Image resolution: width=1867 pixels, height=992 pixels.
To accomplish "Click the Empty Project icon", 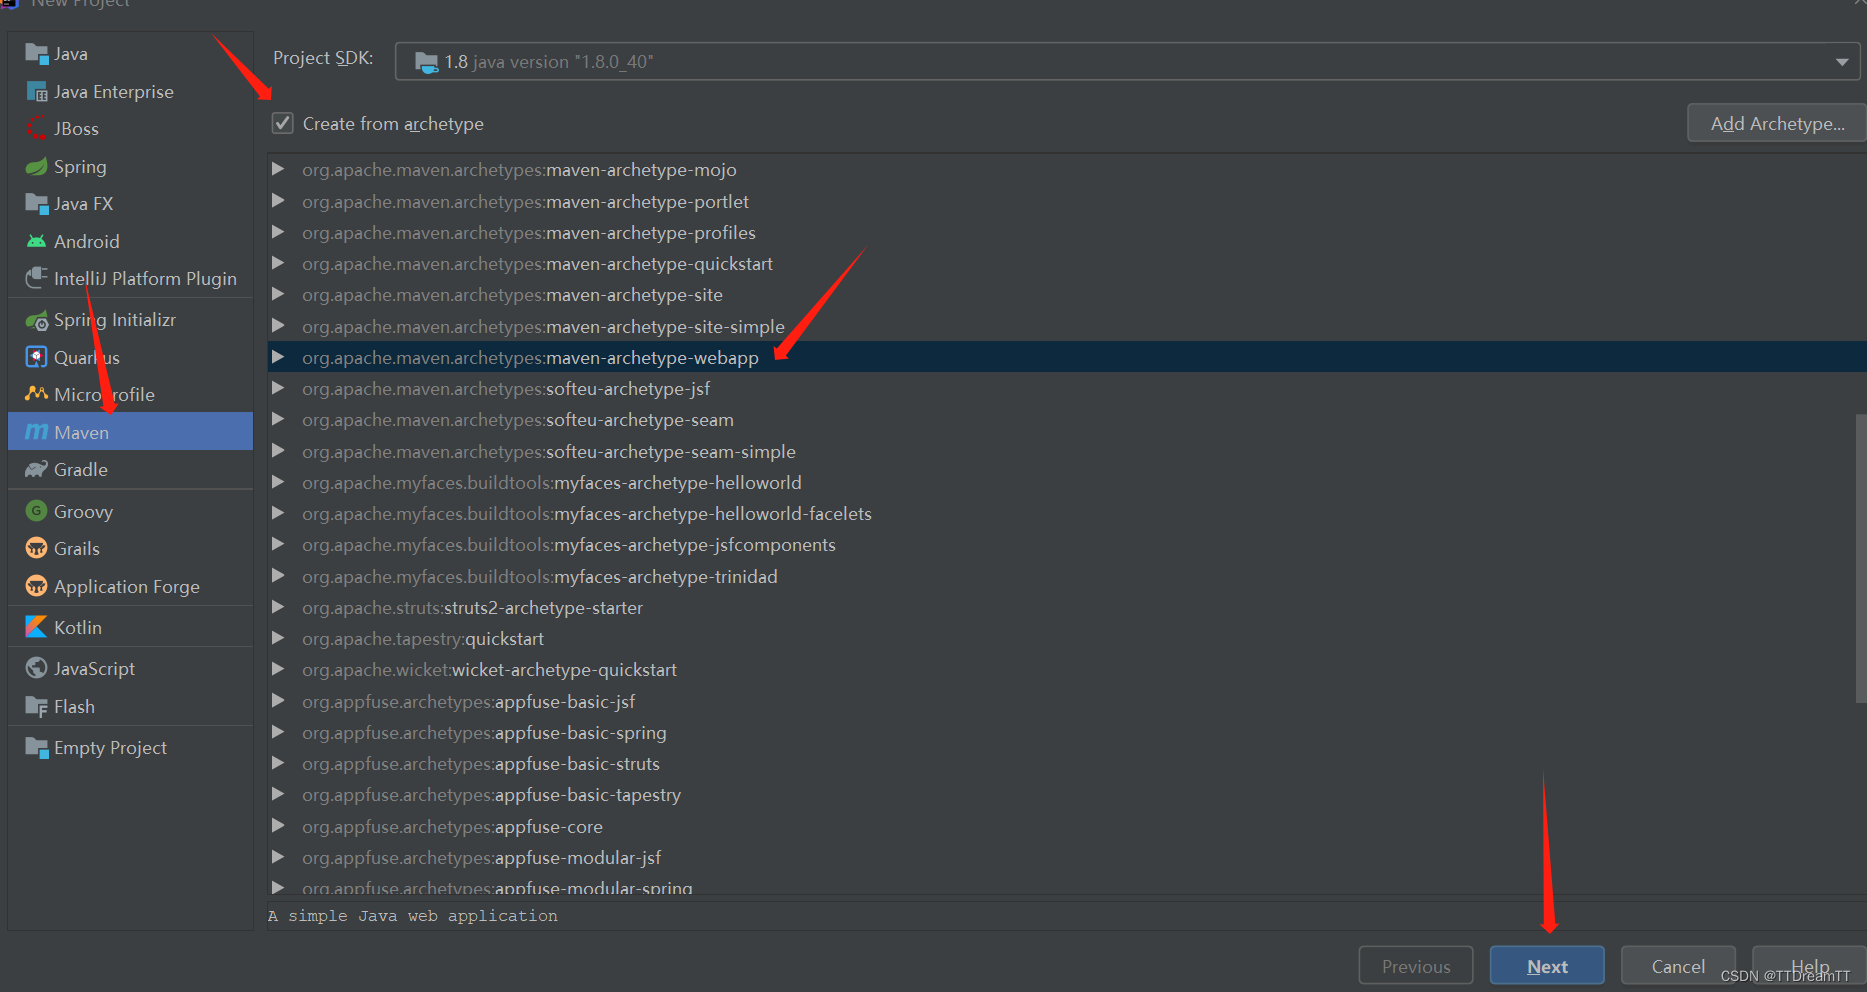I will (x=37, y=747).
